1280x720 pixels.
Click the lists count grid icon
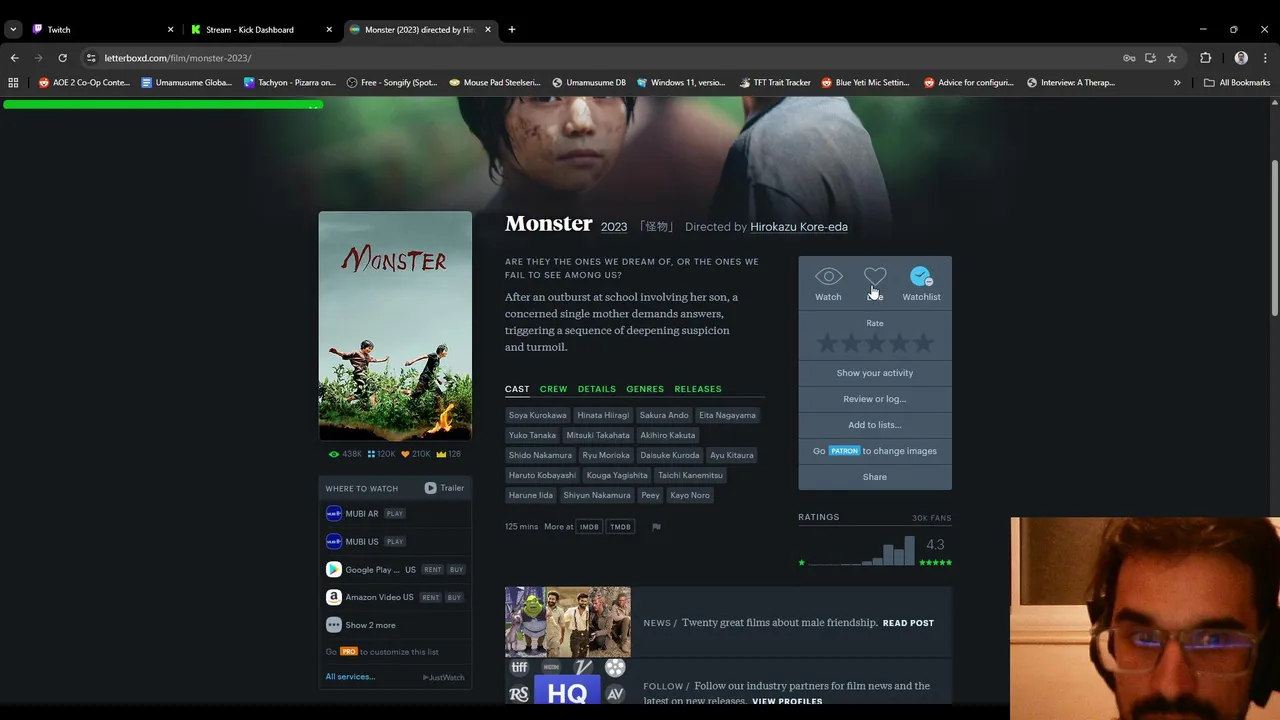pos(371,454)
